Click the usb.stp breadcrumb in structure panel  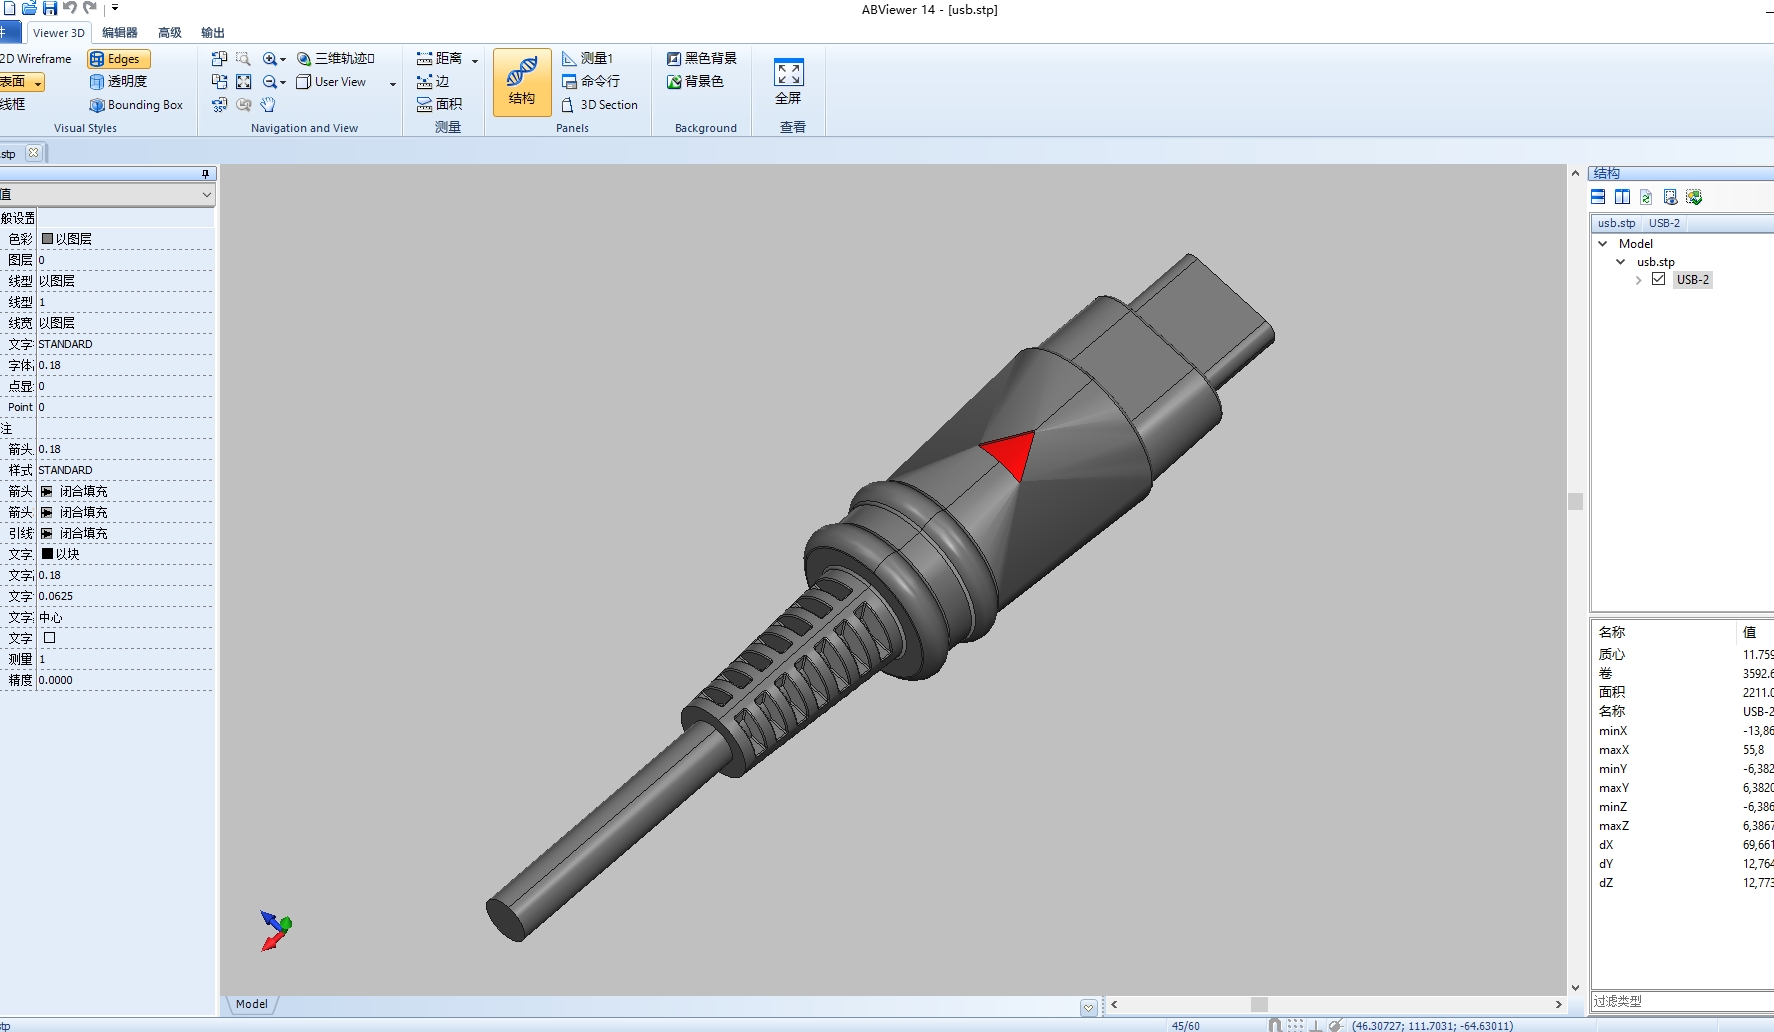[x=1616, y=223]
